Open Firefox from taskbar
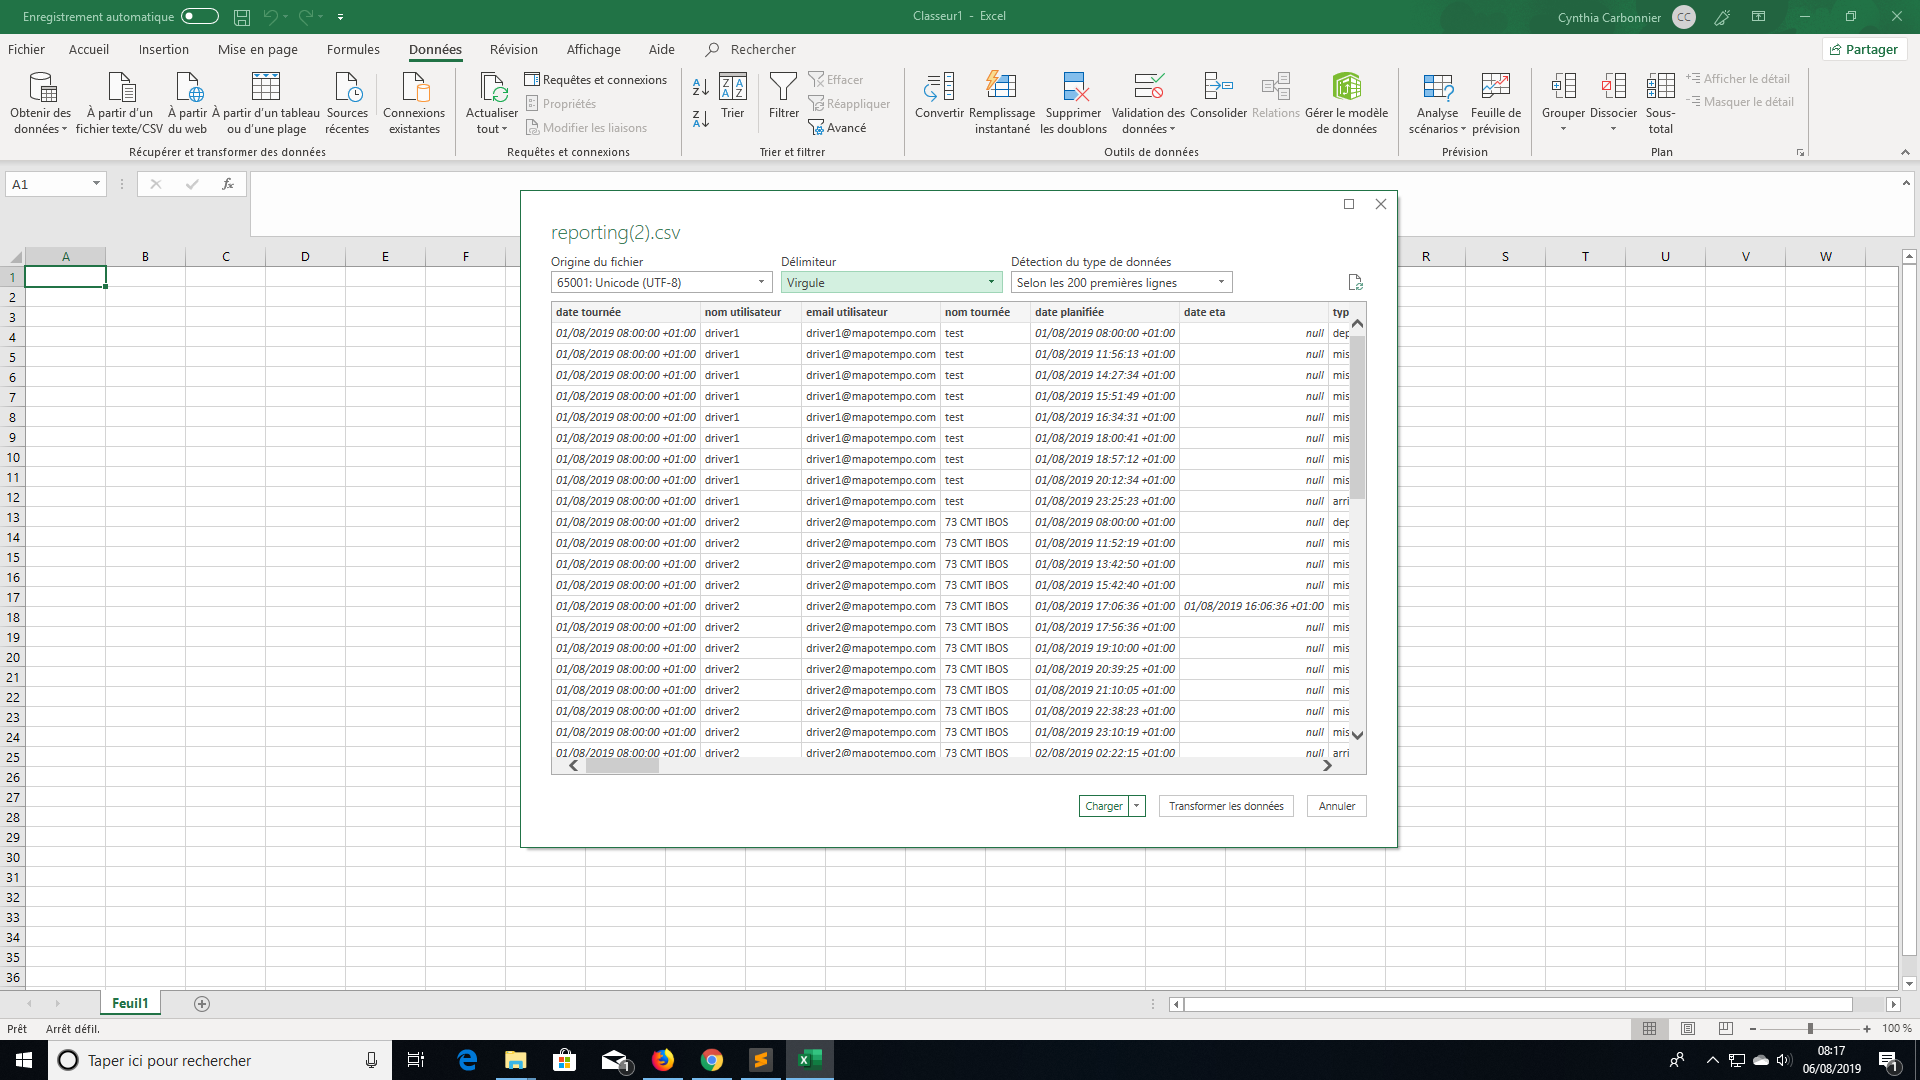 663,1060
